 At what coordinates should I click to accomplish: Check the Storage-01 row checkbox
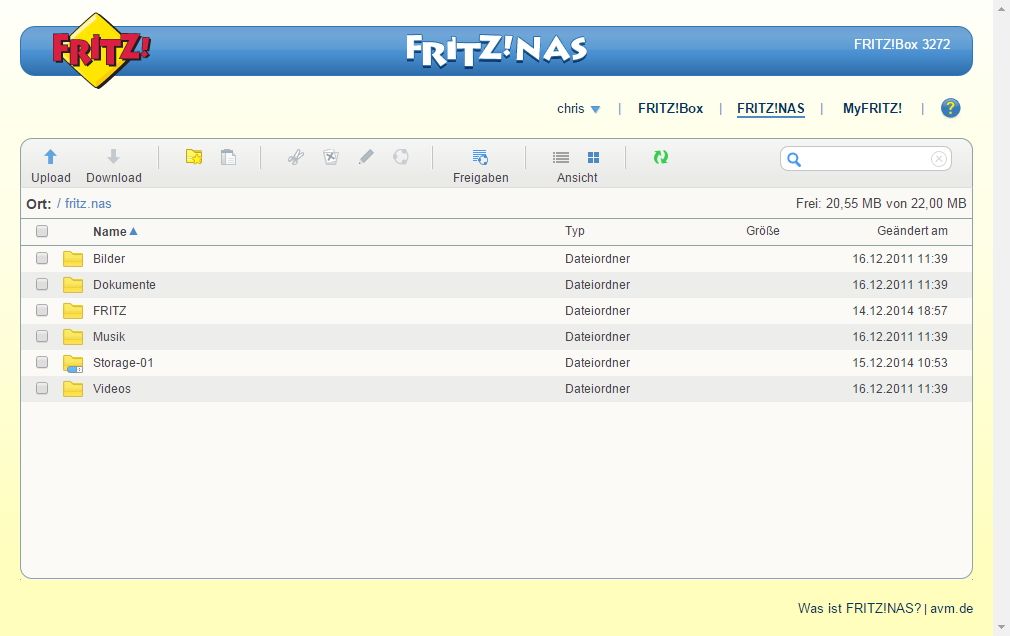click(42, 362)
